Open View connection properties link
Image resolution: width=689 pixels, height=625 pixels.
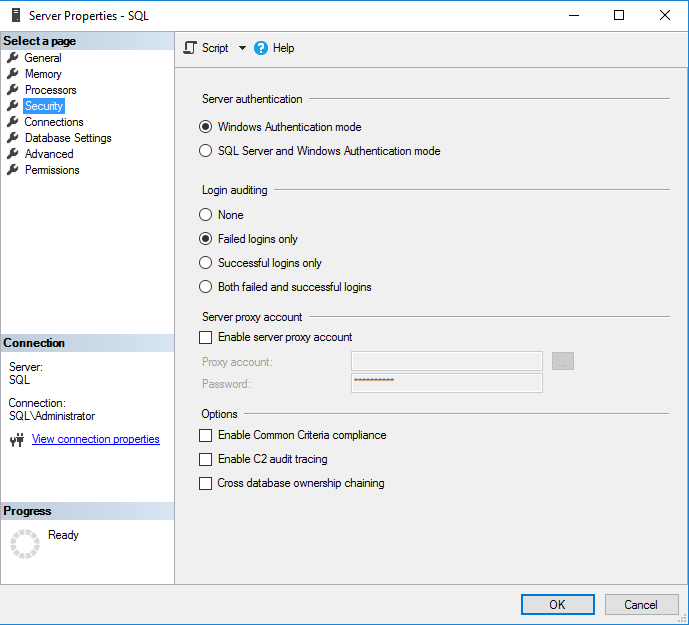coord(96,439)
